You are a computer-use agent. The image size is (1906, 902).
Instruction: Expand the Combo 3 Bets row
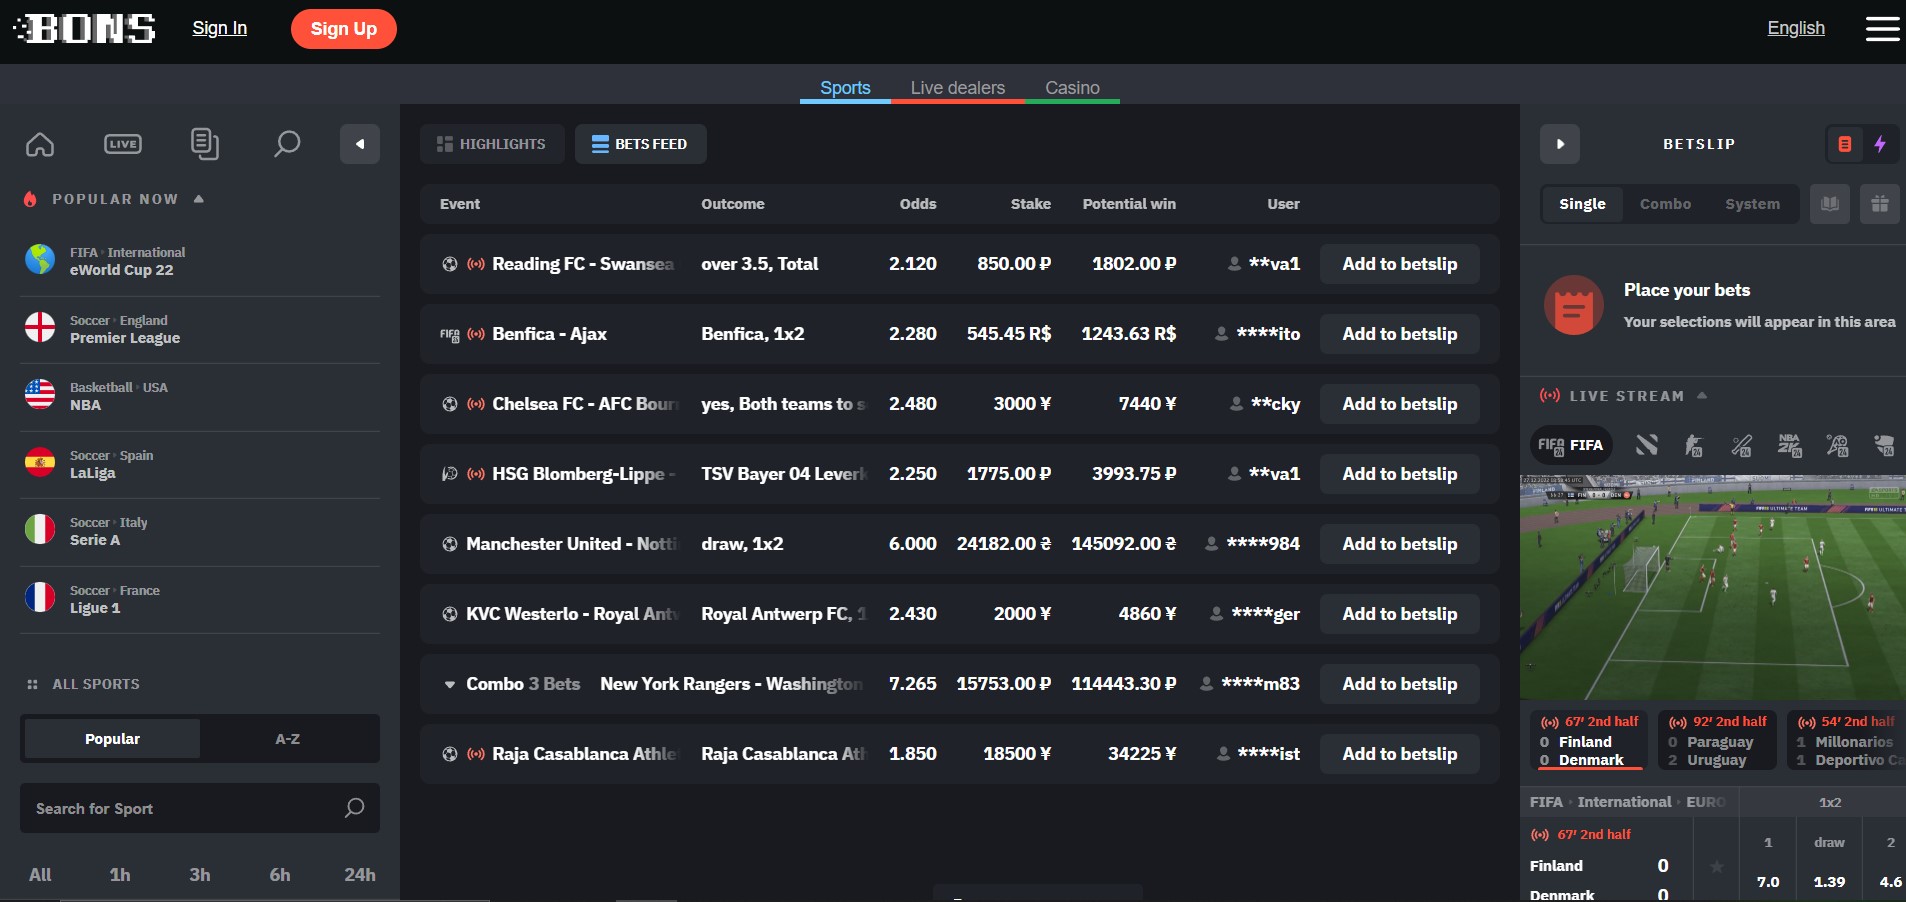click(450, 684)
